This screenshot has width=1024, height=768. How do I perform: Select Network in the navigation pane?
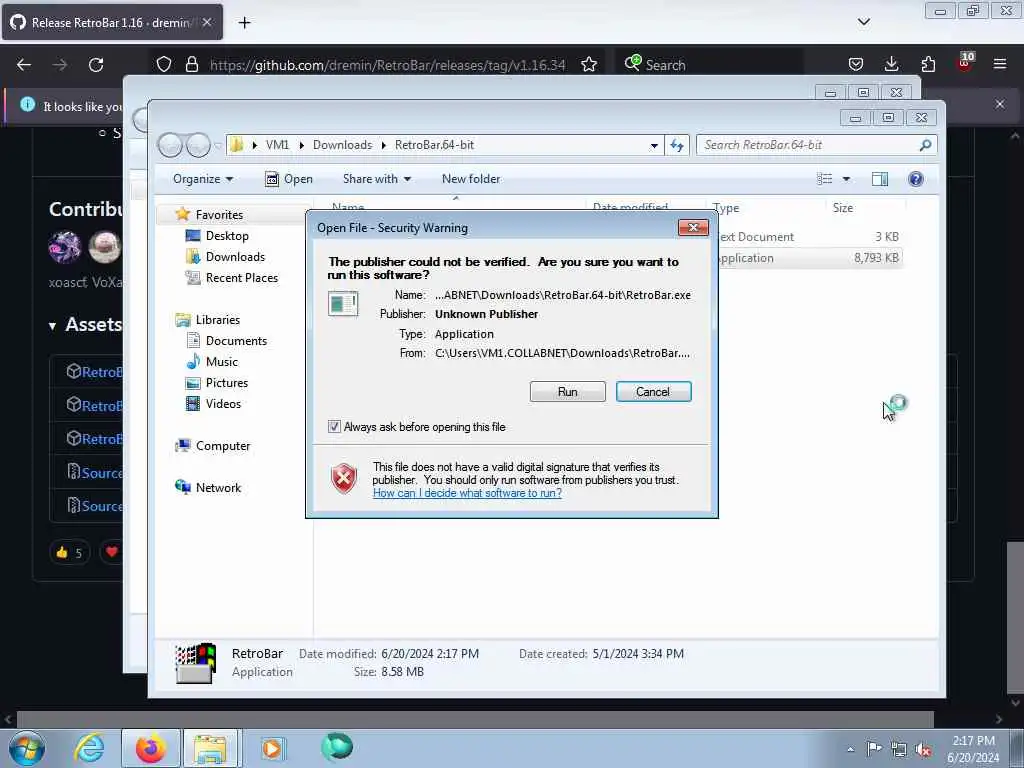(x=218, y=487)
